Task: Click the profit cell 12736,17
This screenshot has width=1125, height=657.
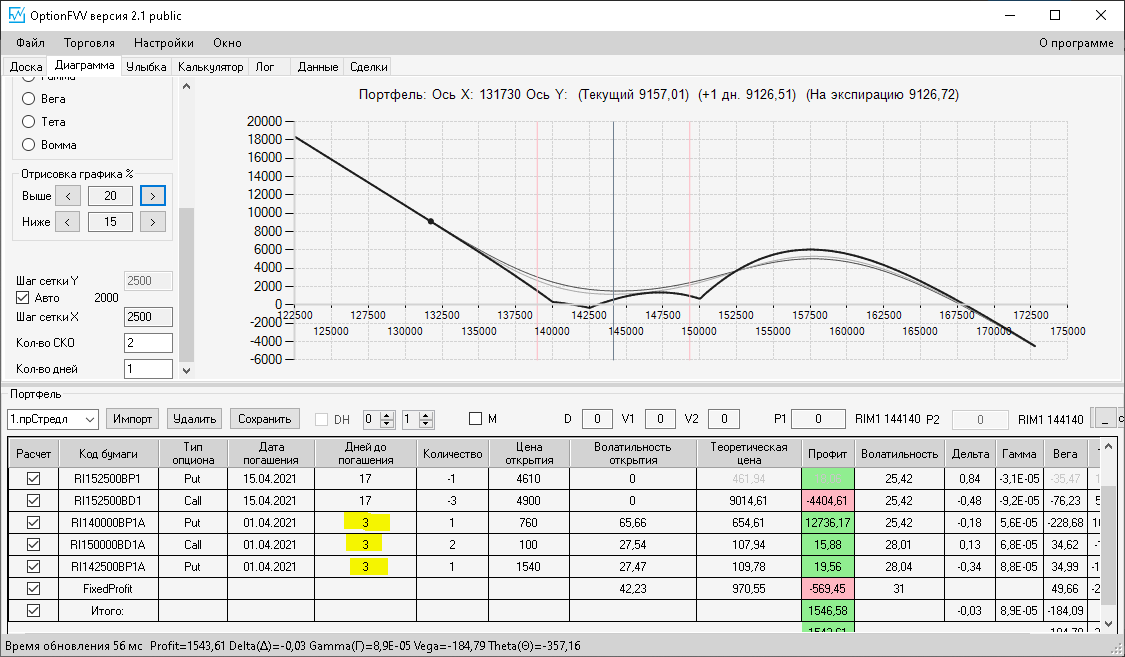Action: (x=827, y=523)
